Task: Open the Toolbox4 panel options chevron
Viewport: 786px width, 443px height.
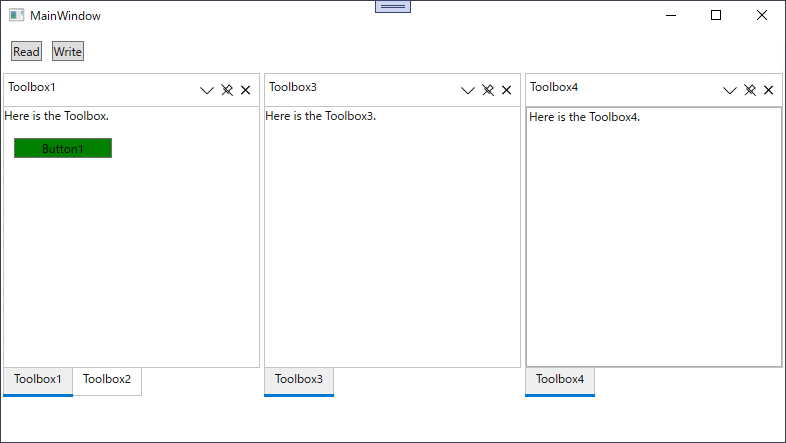Action: tap(730, 90)
